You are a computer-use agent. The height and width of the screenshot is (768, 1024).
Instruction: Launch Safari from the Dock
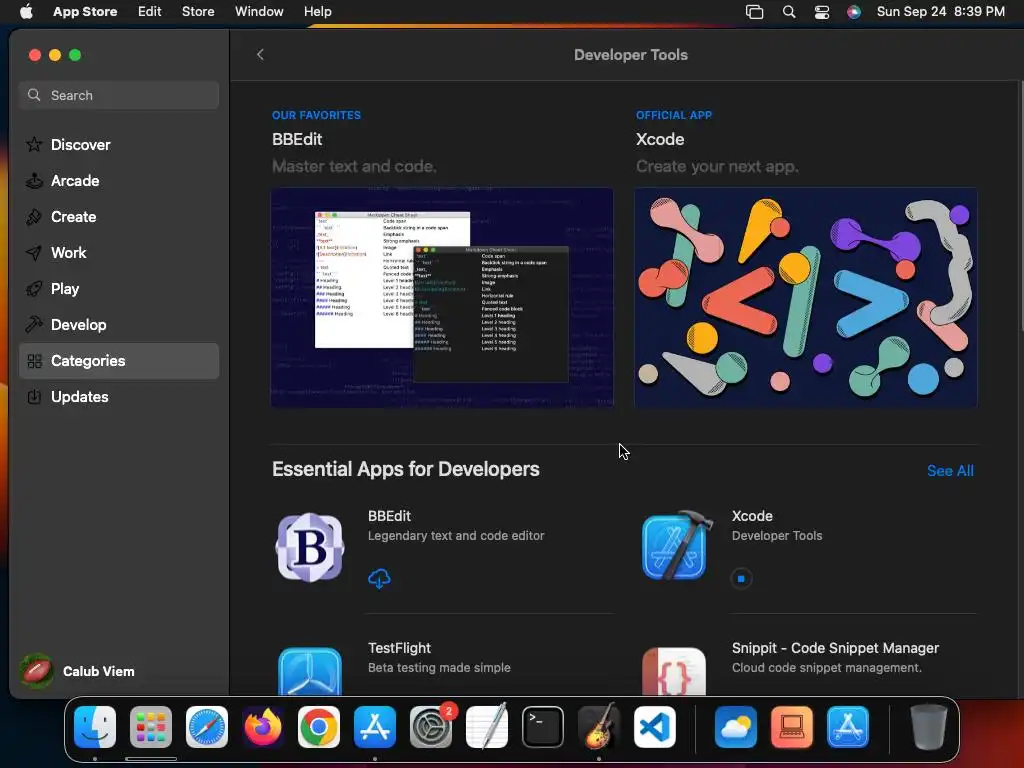(207, 727)
